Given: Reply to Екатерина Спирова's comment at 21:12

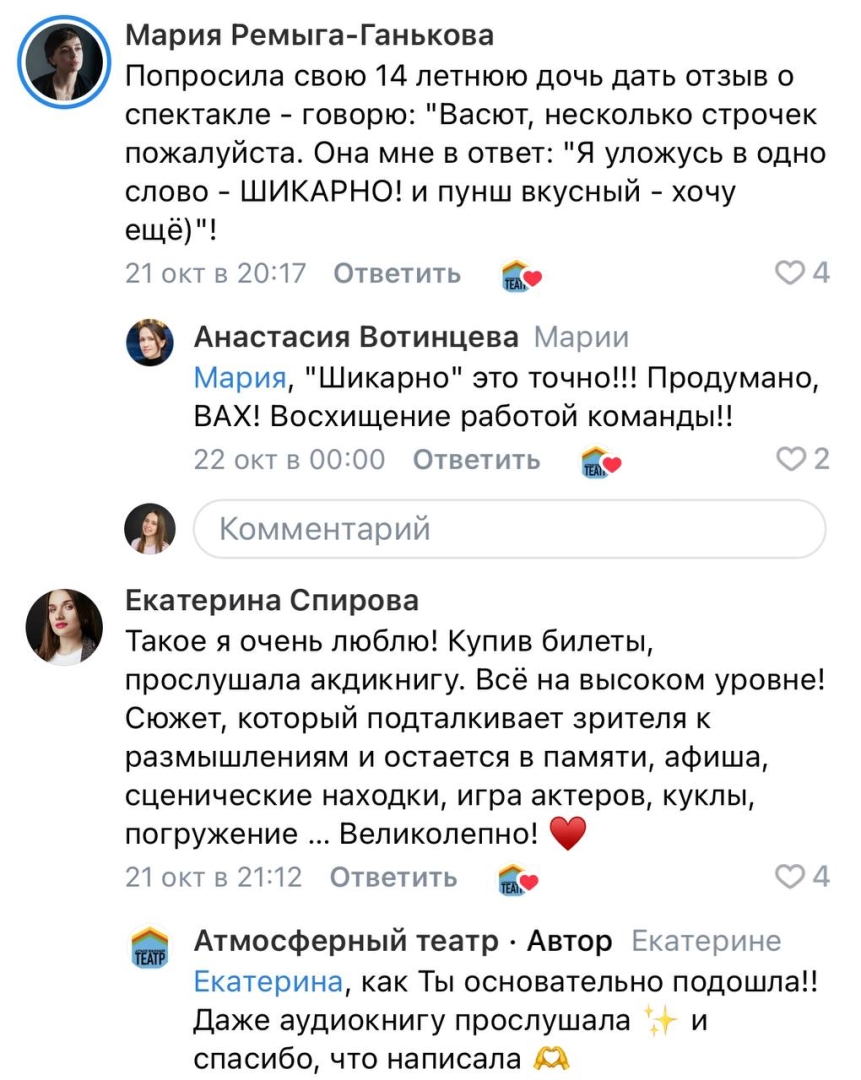Looking at the screenshot, I should coord(393,877).
